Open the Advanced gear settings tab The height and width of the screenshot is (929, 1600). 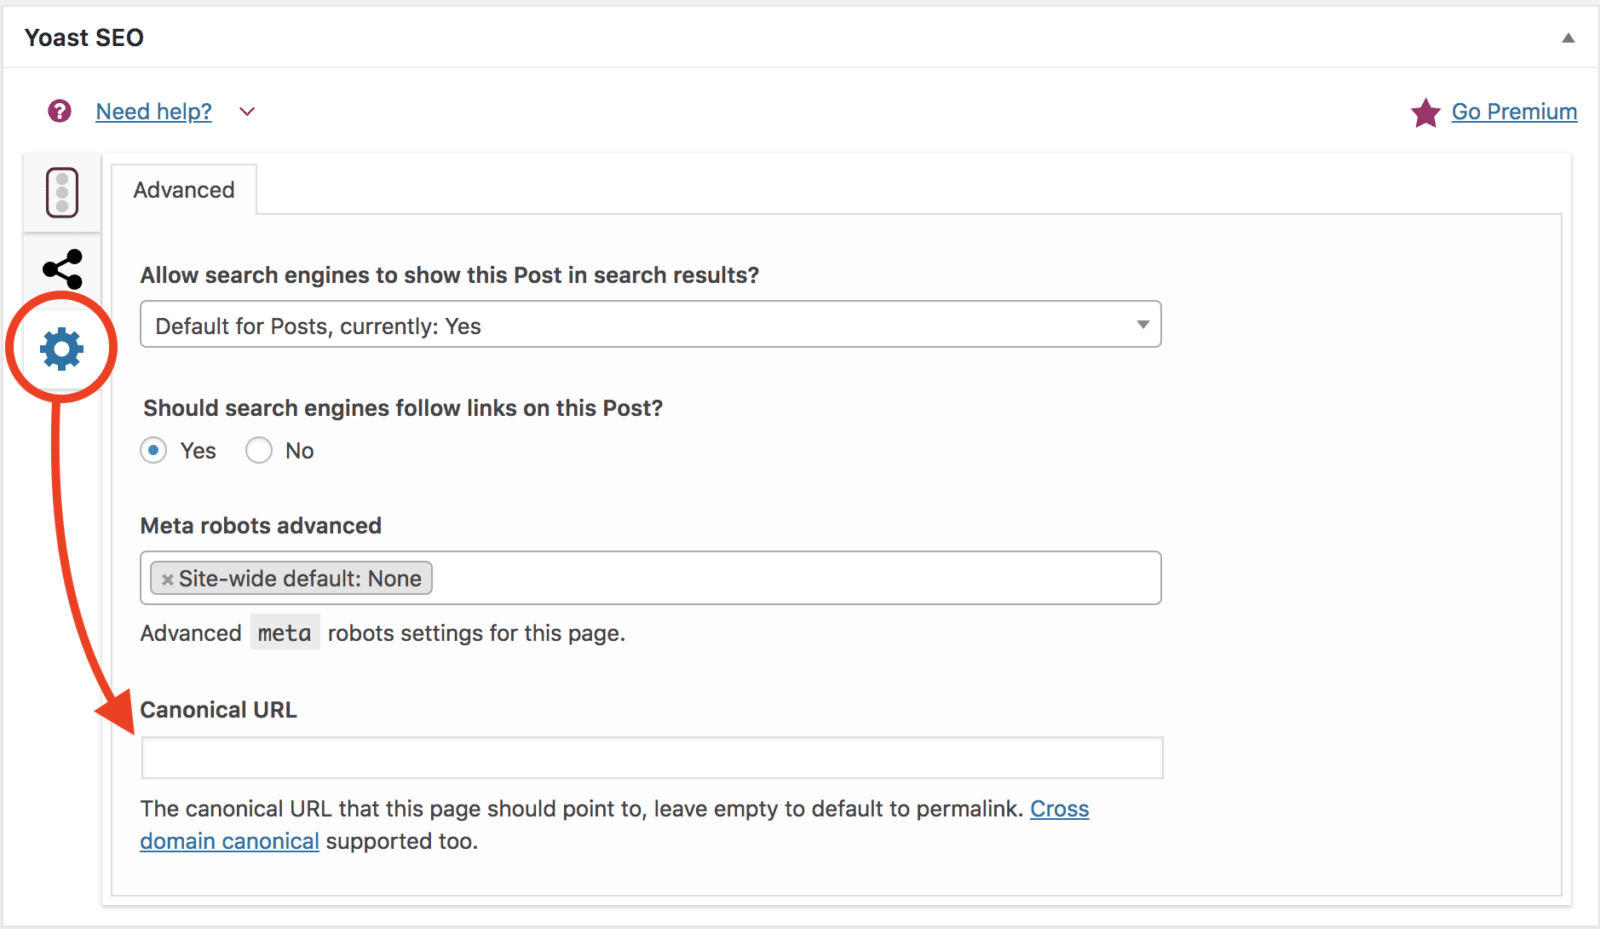click(62, 349)
